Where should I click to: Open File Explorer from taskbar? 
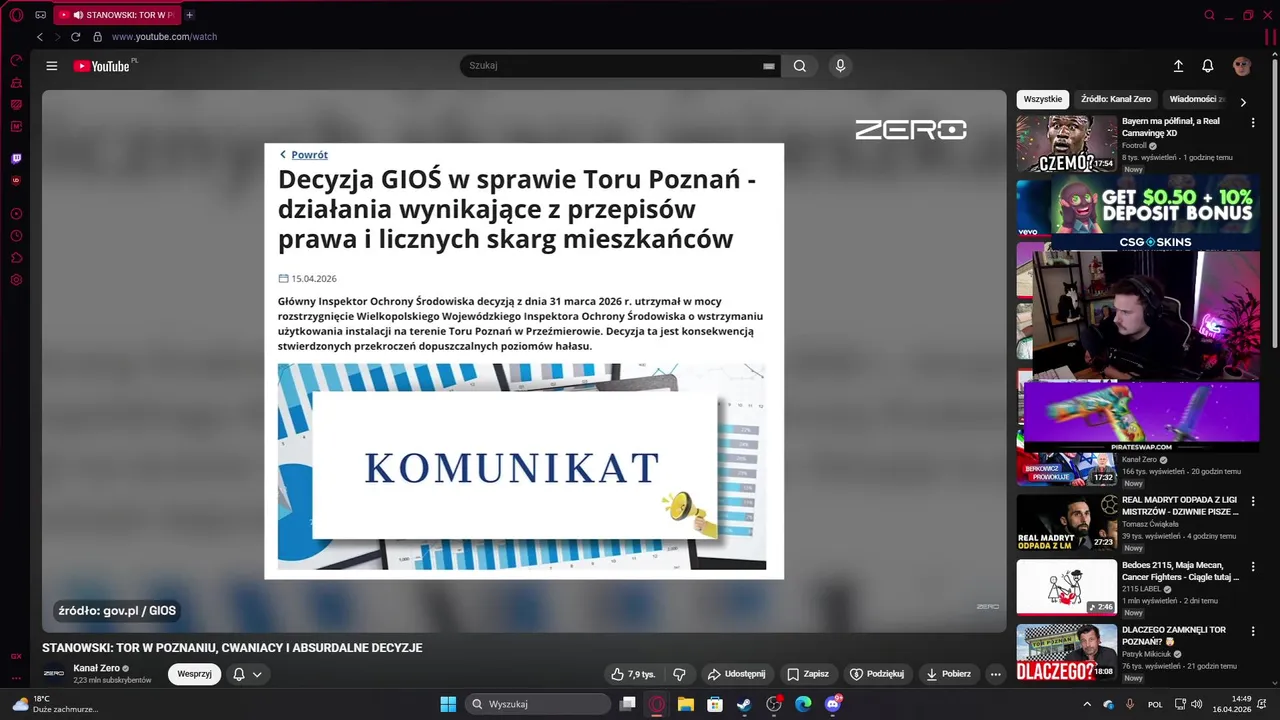(686, 704)
